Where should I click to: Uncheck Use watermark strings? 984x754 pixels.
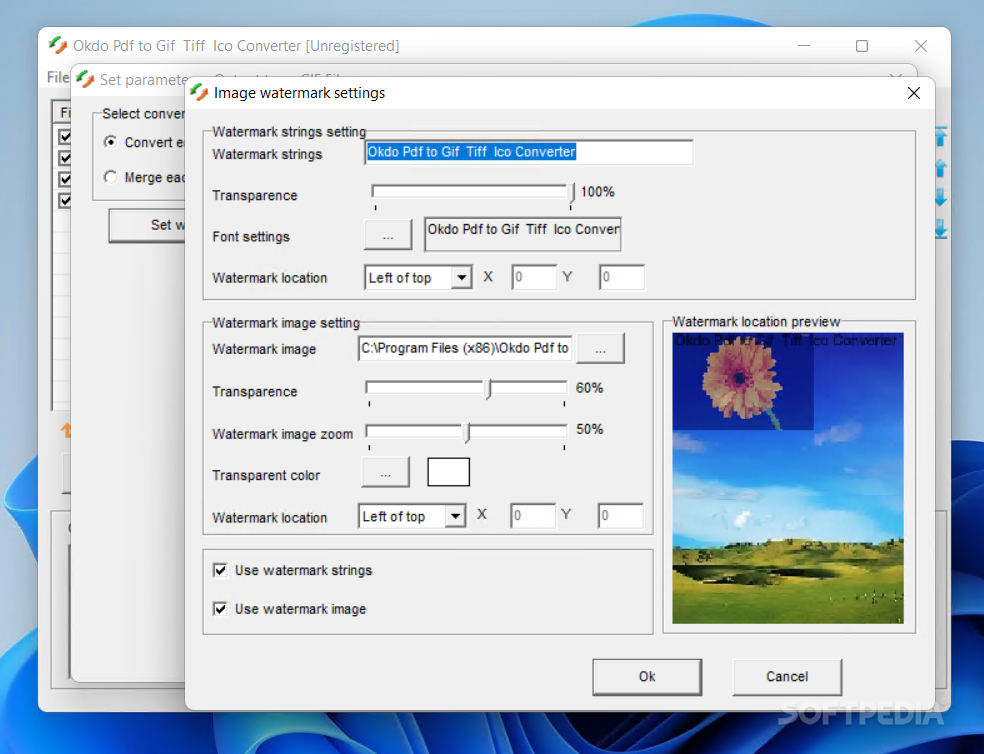[x=220, y=570]
